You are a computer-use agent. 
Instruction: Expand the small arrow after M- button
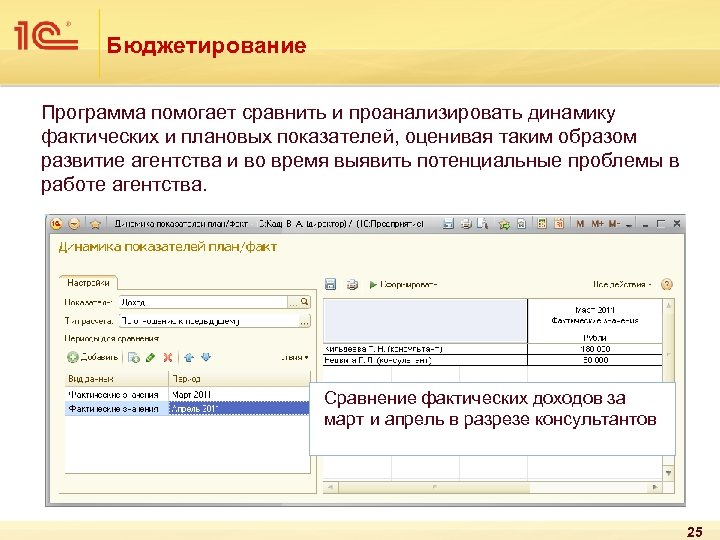(x=629, y=225)
